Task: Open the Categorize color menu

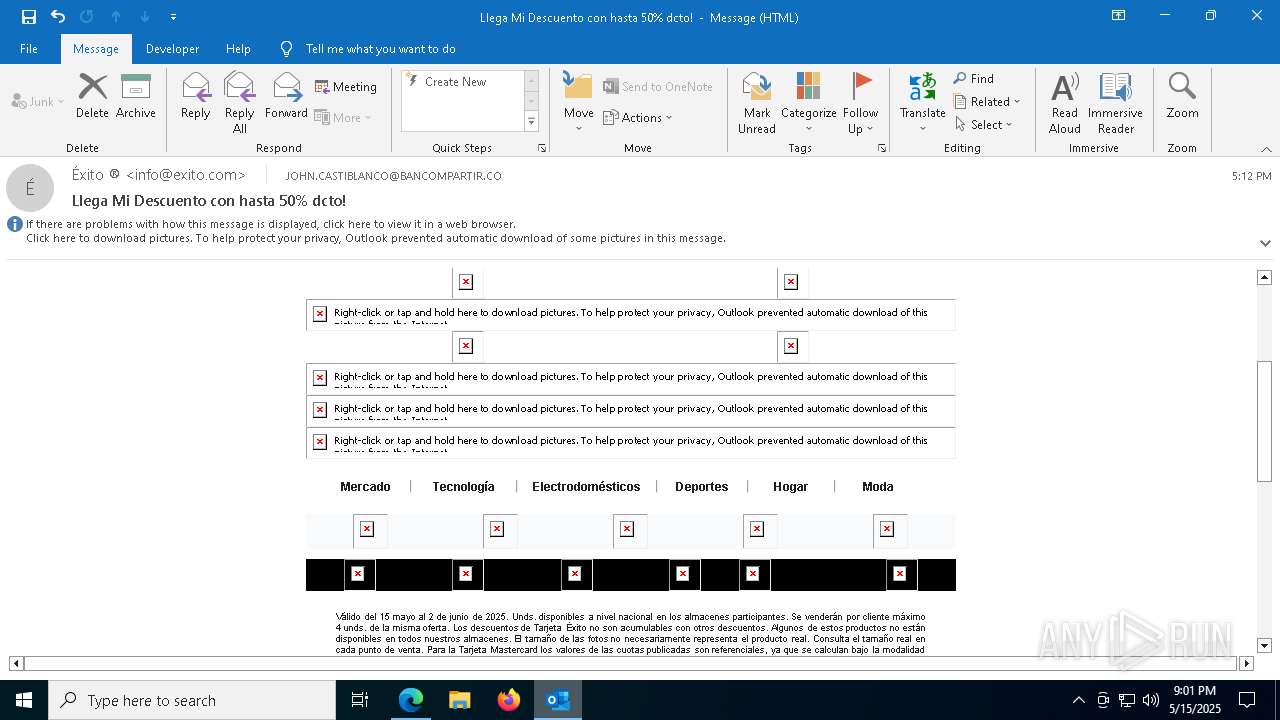Action: 809,102
